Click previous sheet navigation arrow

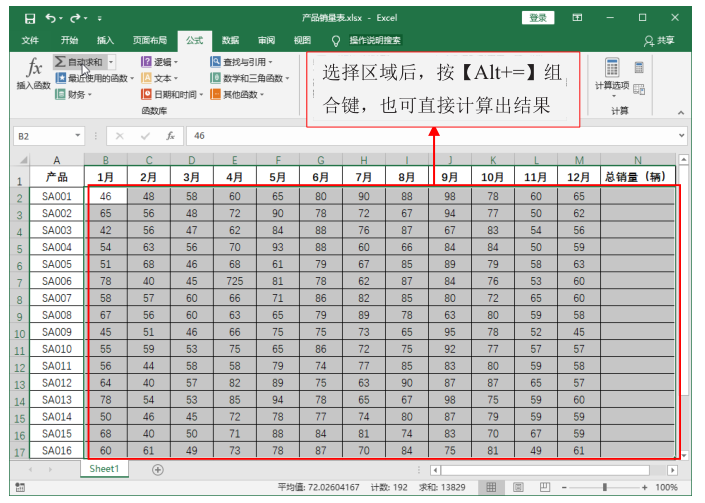[31, 470]
